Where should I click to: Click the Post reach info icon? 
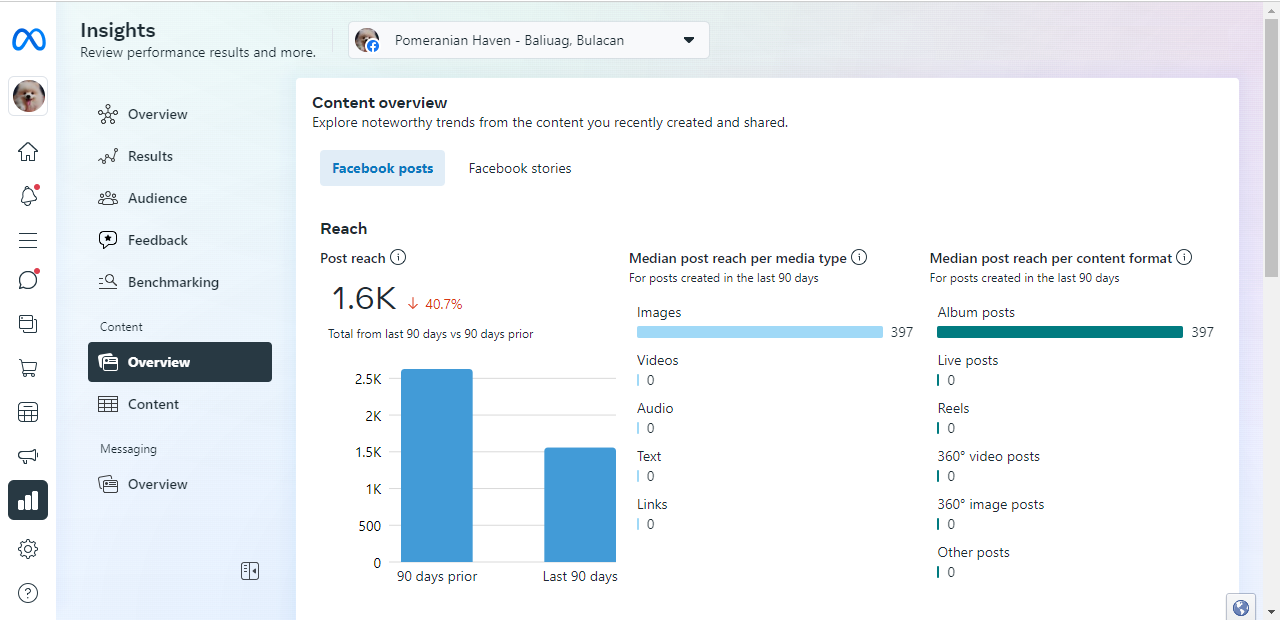[x=398, y=258]
